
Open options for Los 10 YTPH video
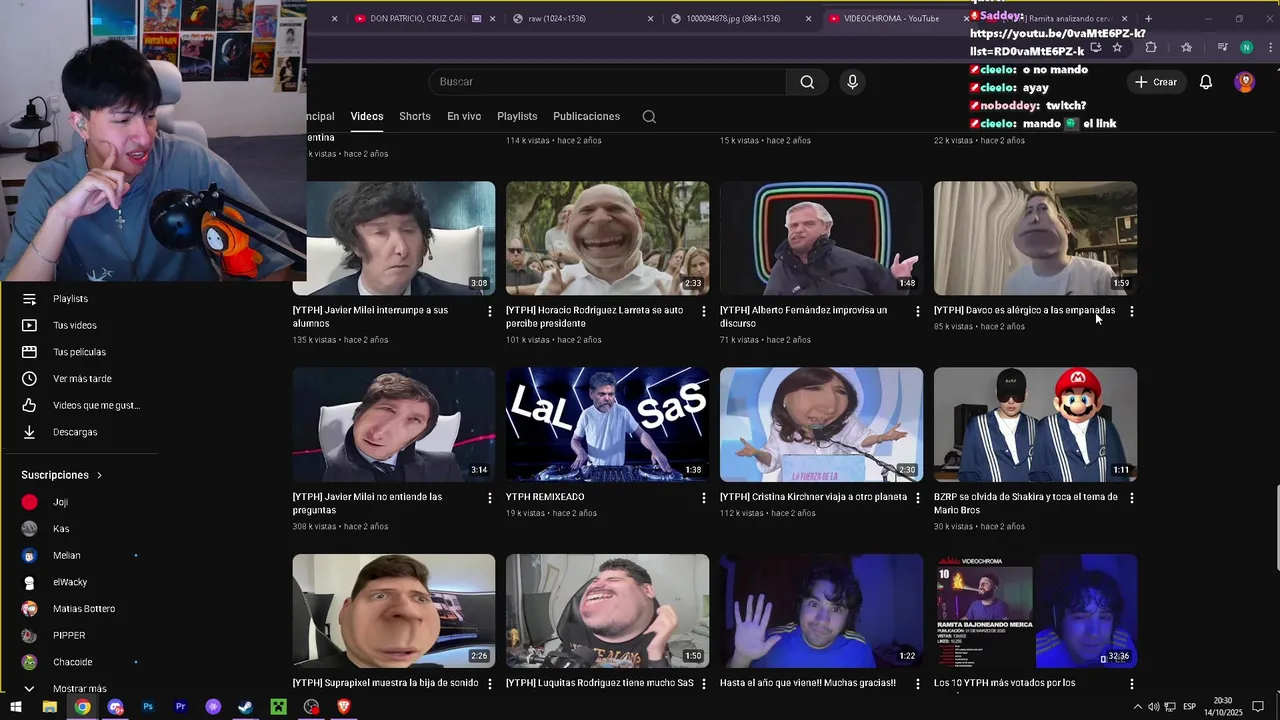tap(1131, 684)
